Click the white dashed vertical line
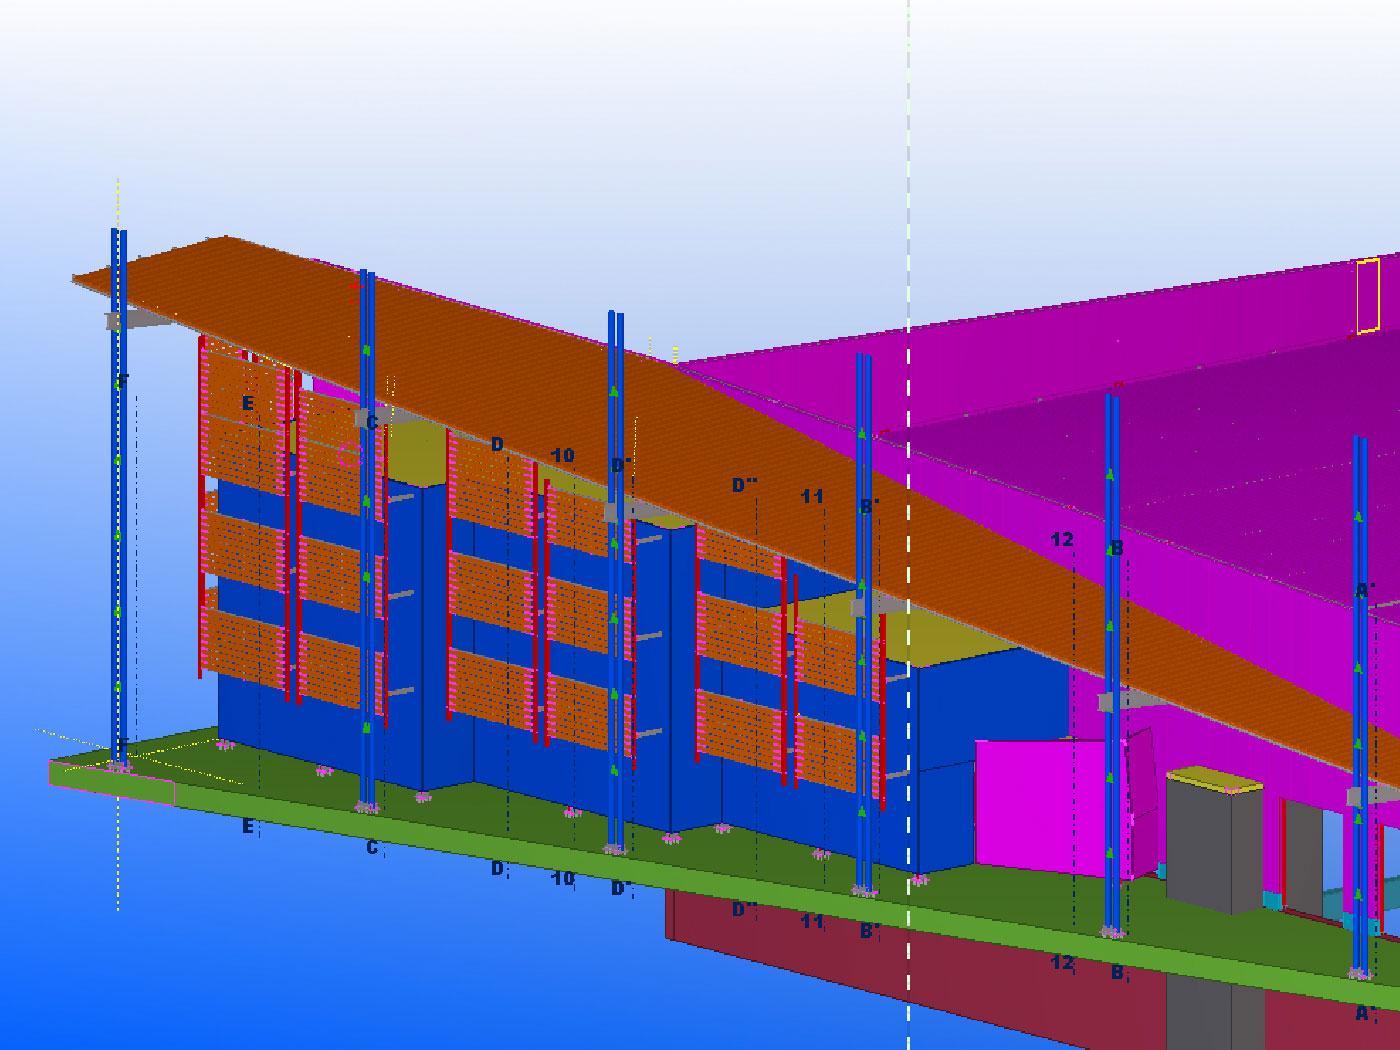Viewport: 1400px width, 1050px height. (908, 200)
